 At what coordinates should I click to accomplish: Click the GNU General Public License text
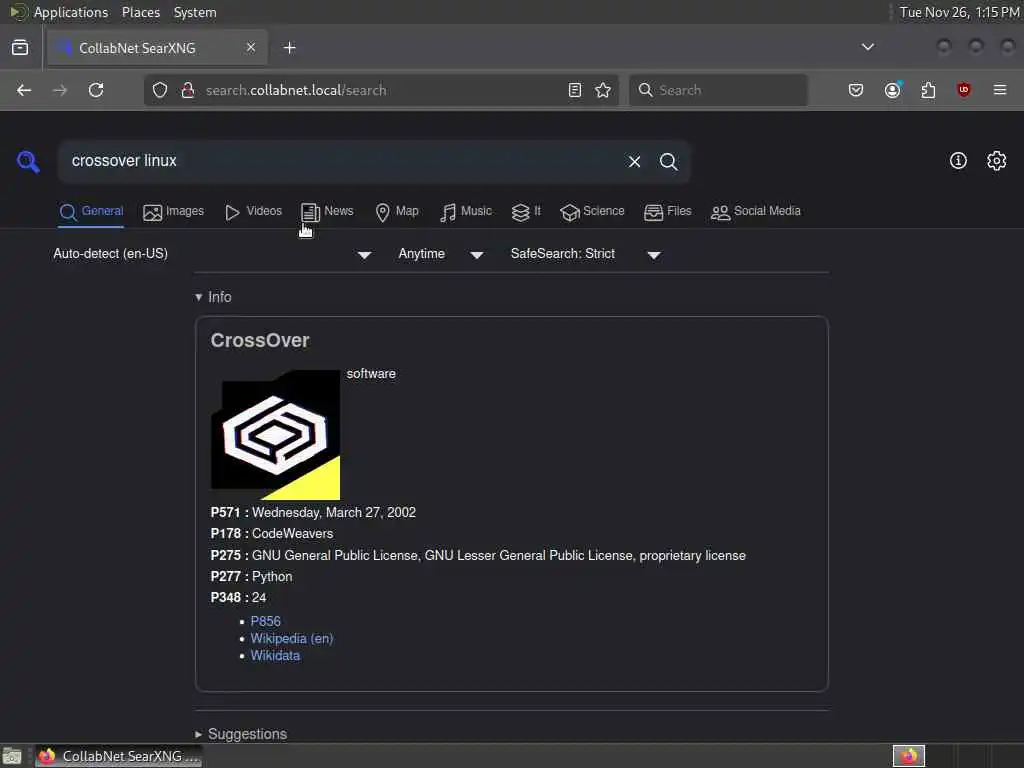click(x=334, y=556)
